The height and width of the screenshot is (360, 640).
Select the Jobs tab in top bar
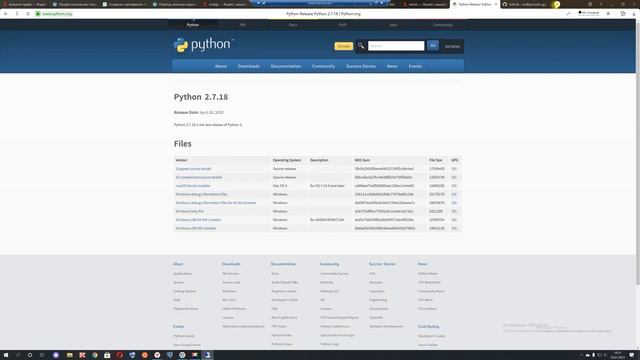tap(393, 25)
